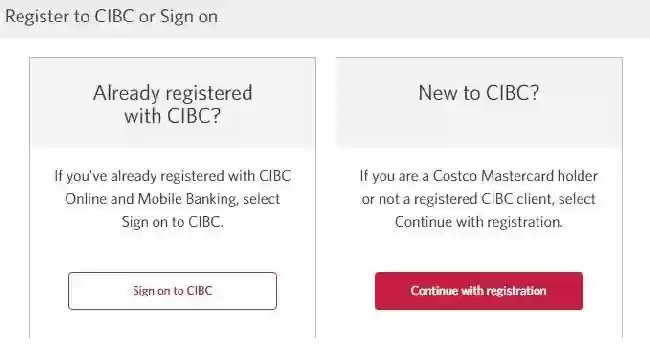Click the gray header area of the left card
650x360 pixels.
tap(172, 103)
